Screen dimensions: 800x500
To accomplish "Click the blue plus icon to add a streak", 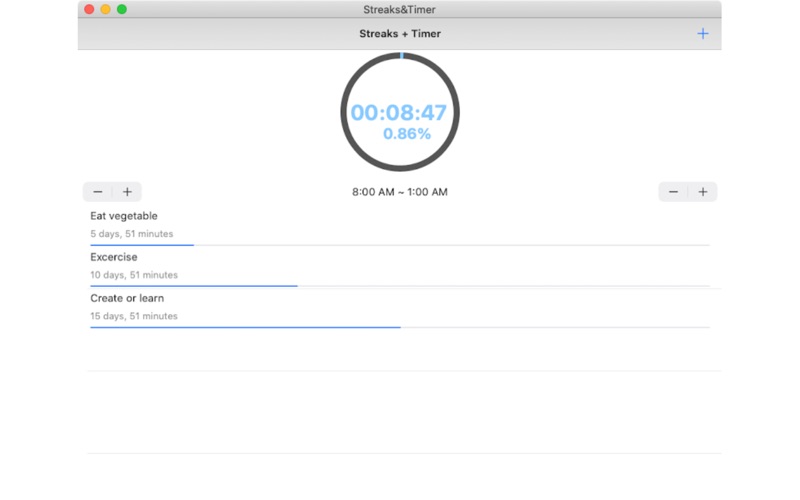I will click(x=703, y=34).
